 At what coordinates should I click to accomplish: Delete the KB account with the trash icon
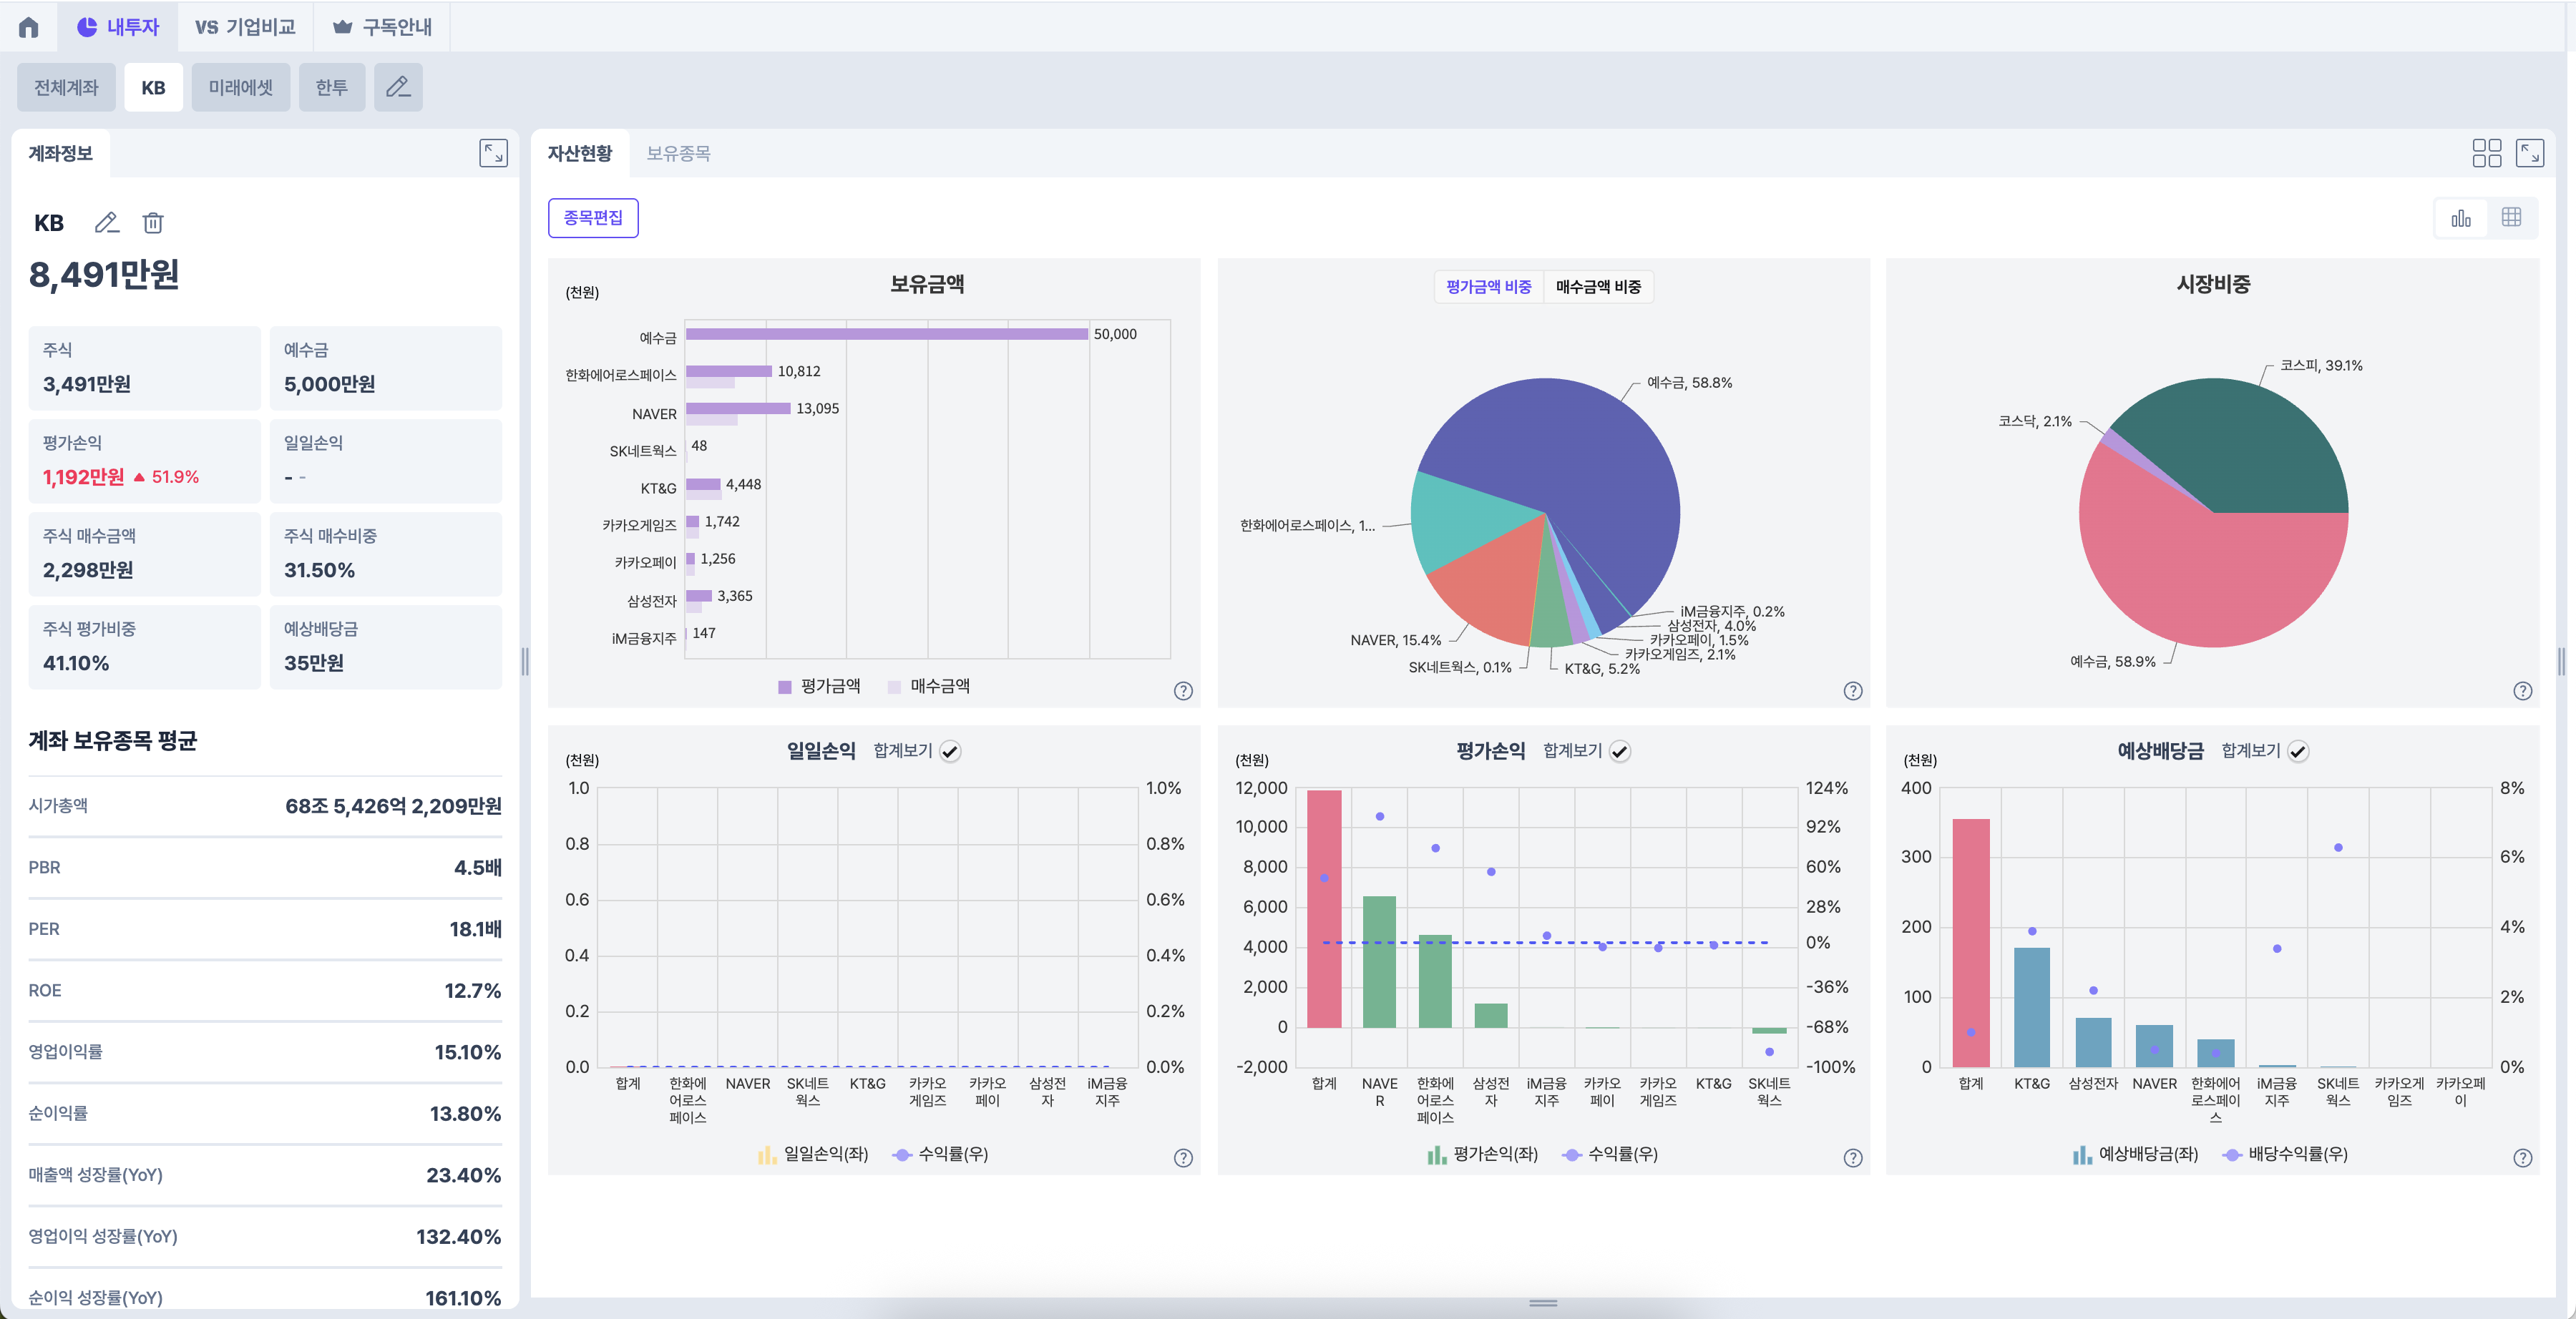click(153, 222)
